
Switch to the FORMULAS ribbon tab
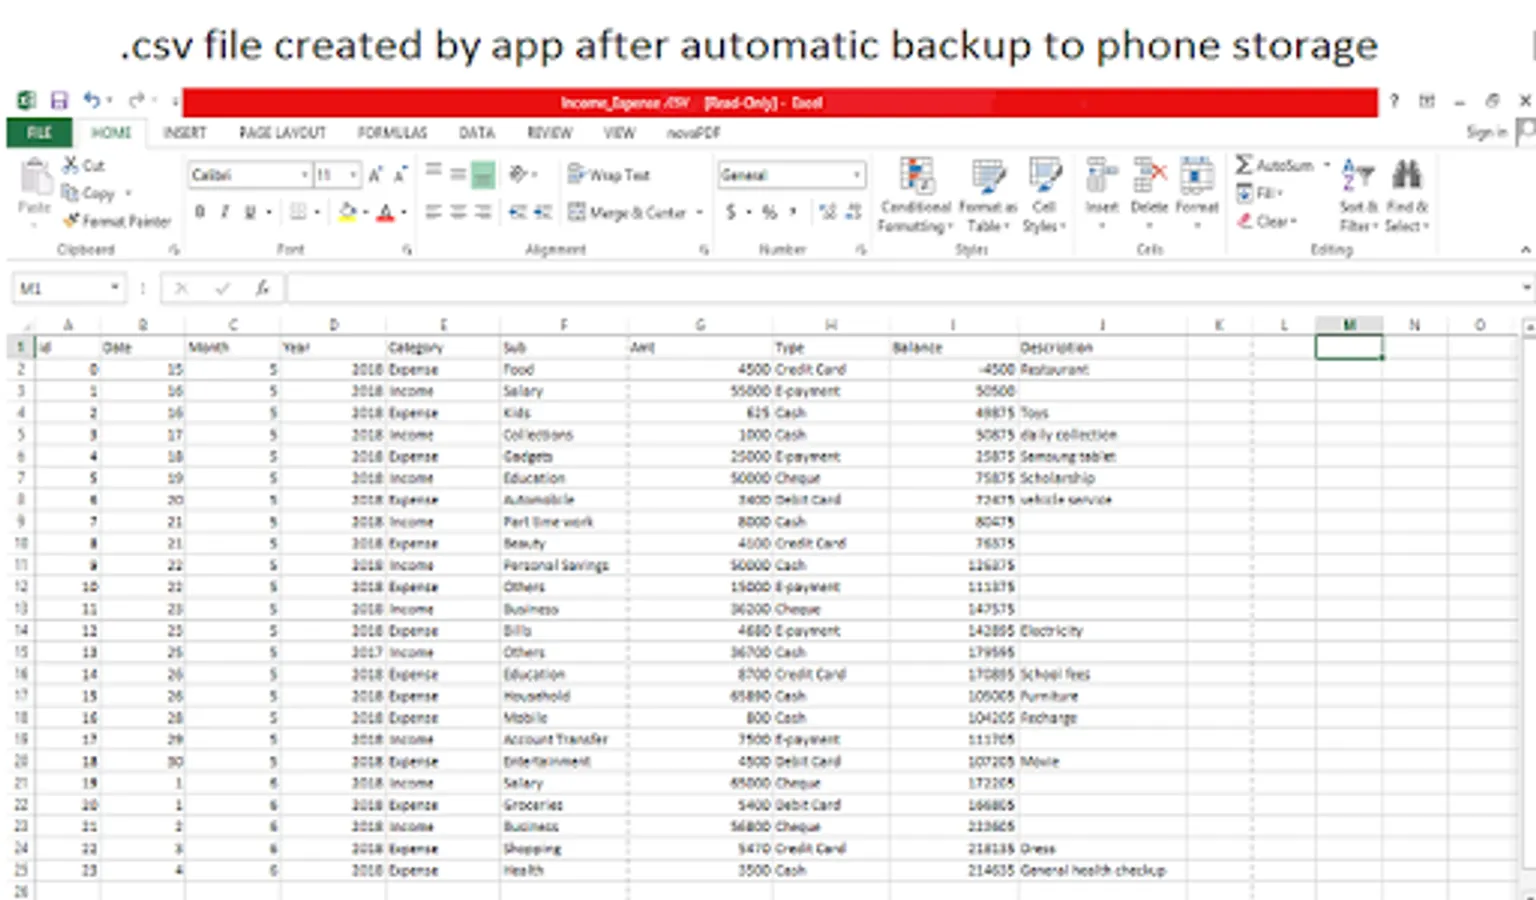pyautogui.click(x=392, y=132)
